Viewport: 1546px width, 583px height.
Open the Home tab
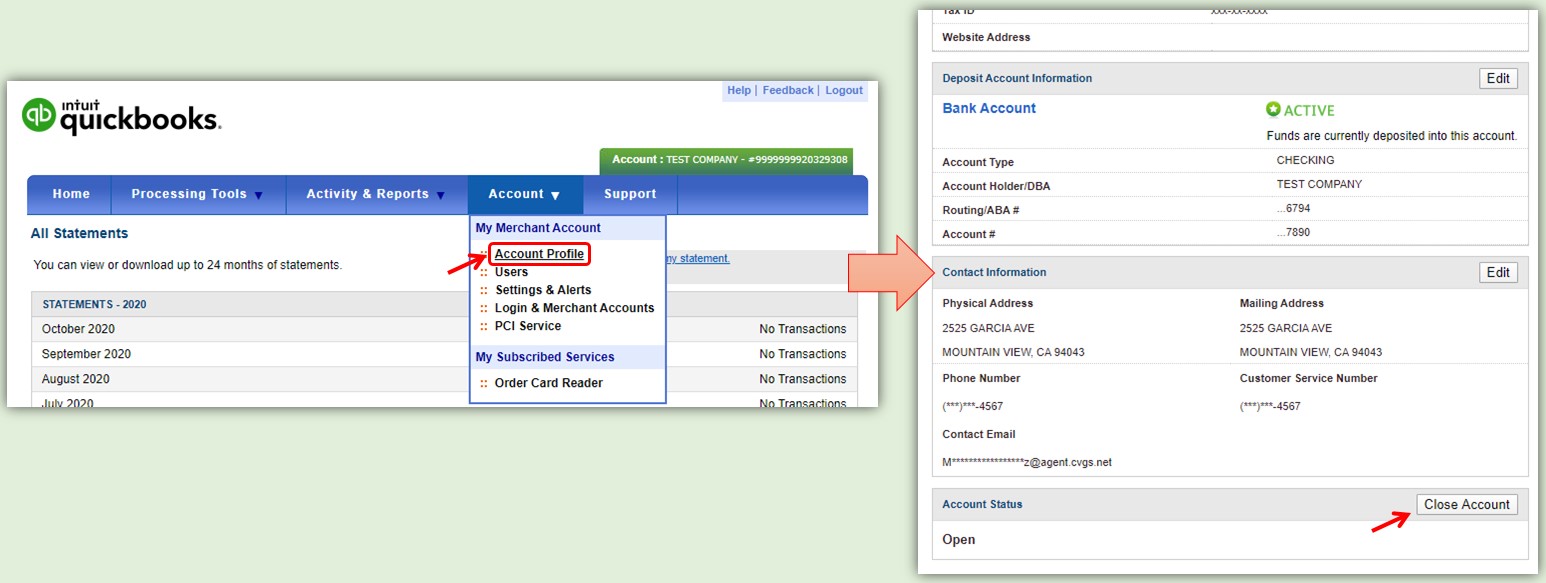(71, 194)
